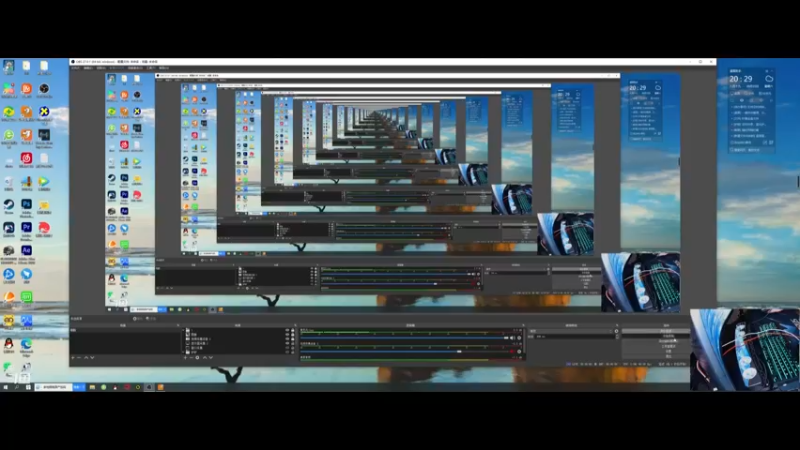800x450 pixels.
Task: Move source up with Sources panel arrow
Action: (205, 358)
